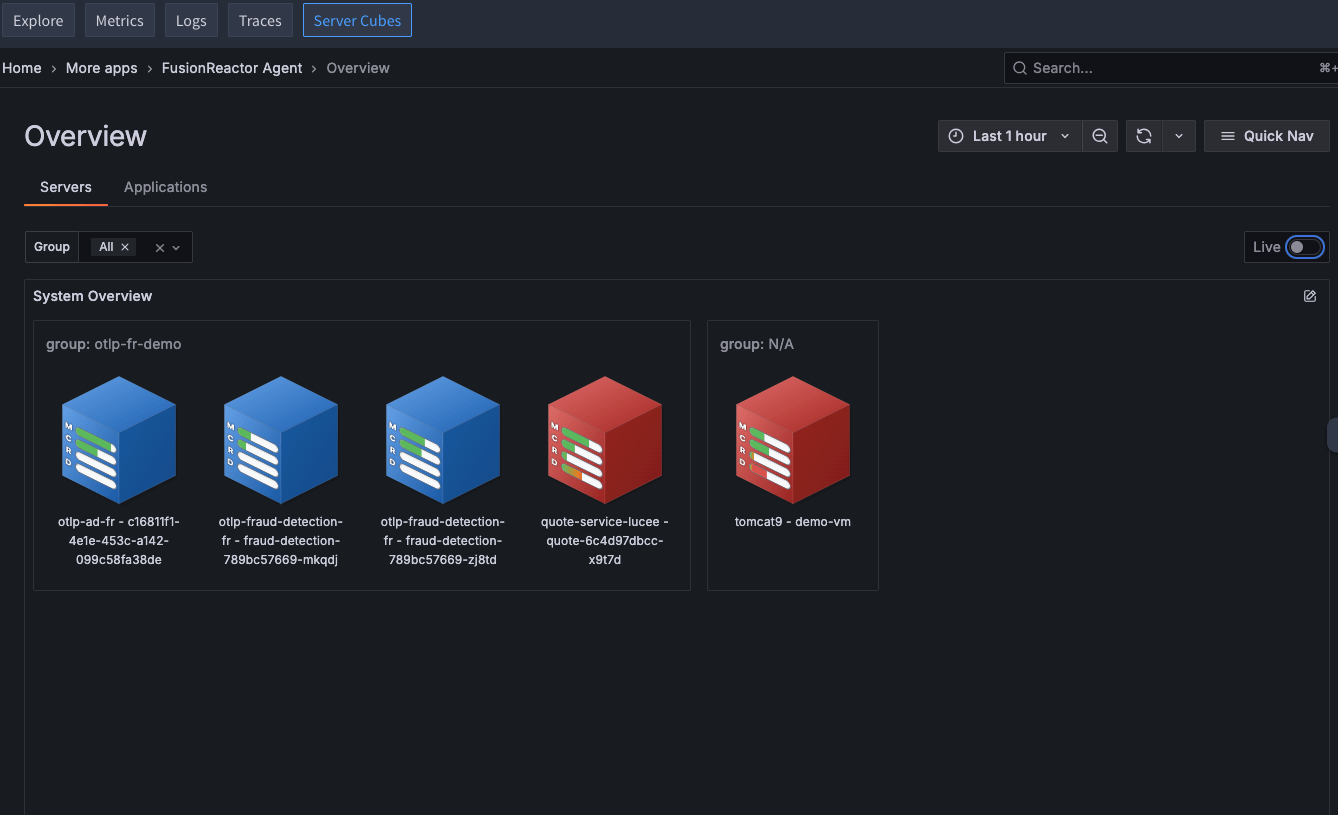Select the Servers tab
The height and width of the screenshot is (815, 1338).
point(66,187)
